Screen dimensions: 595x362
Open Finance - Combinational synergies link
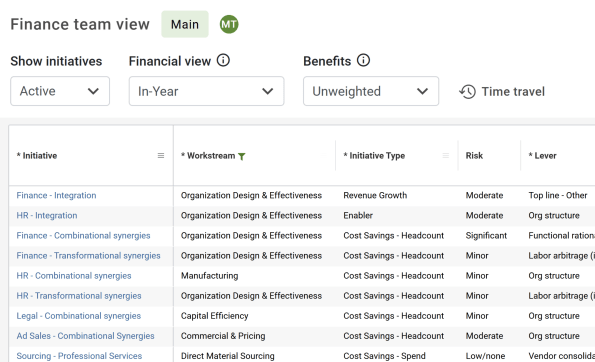[x=83, y=236]
